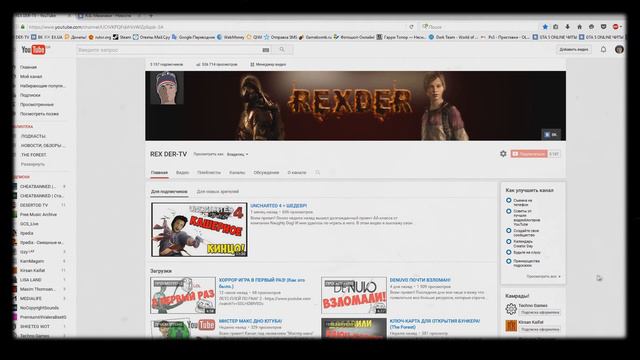Open channel settings gear icon
This screenshot has width=640, height=360.
point(503,153)
